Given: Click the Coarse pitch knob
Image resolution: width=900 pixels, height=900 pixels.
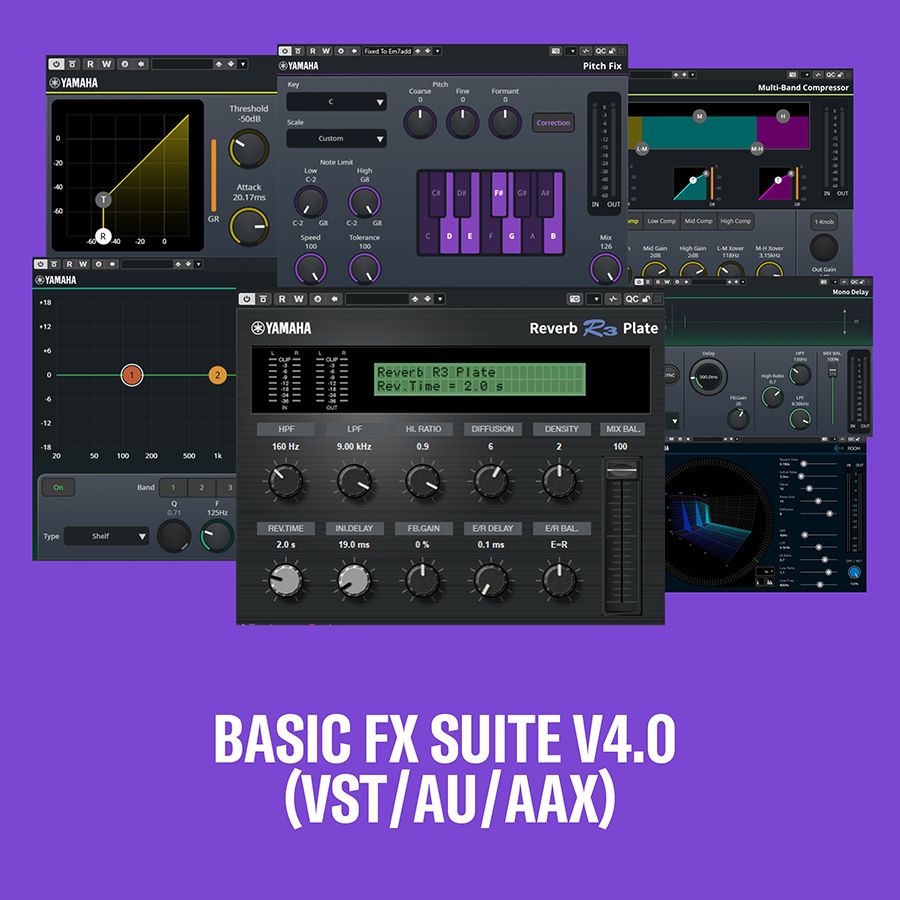Looking at the screenshot, I should [420, 122].
